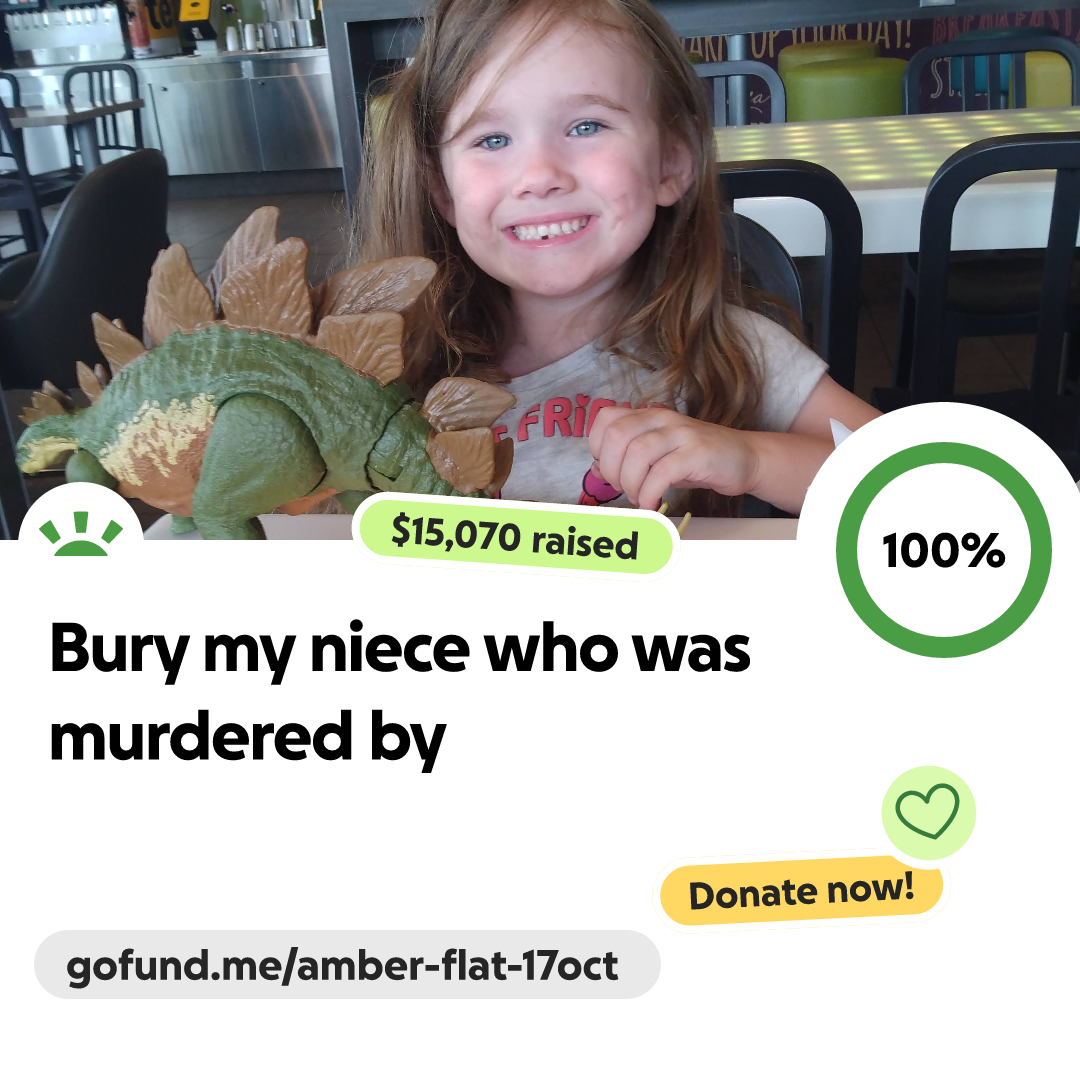The width and height of the screenshot is (1080, 1080).
Task: Click the green heart icon
Action: click(927, 811)
